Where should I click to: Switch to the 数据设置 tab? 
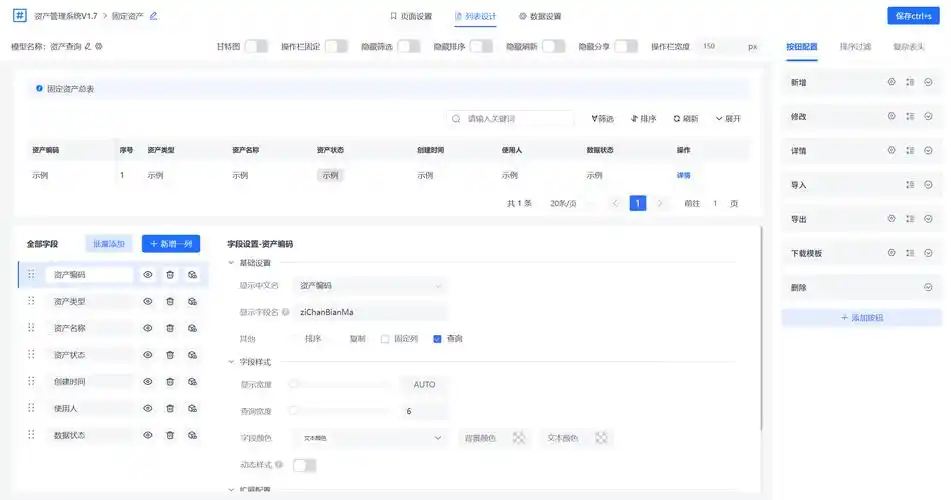[540, 16]
